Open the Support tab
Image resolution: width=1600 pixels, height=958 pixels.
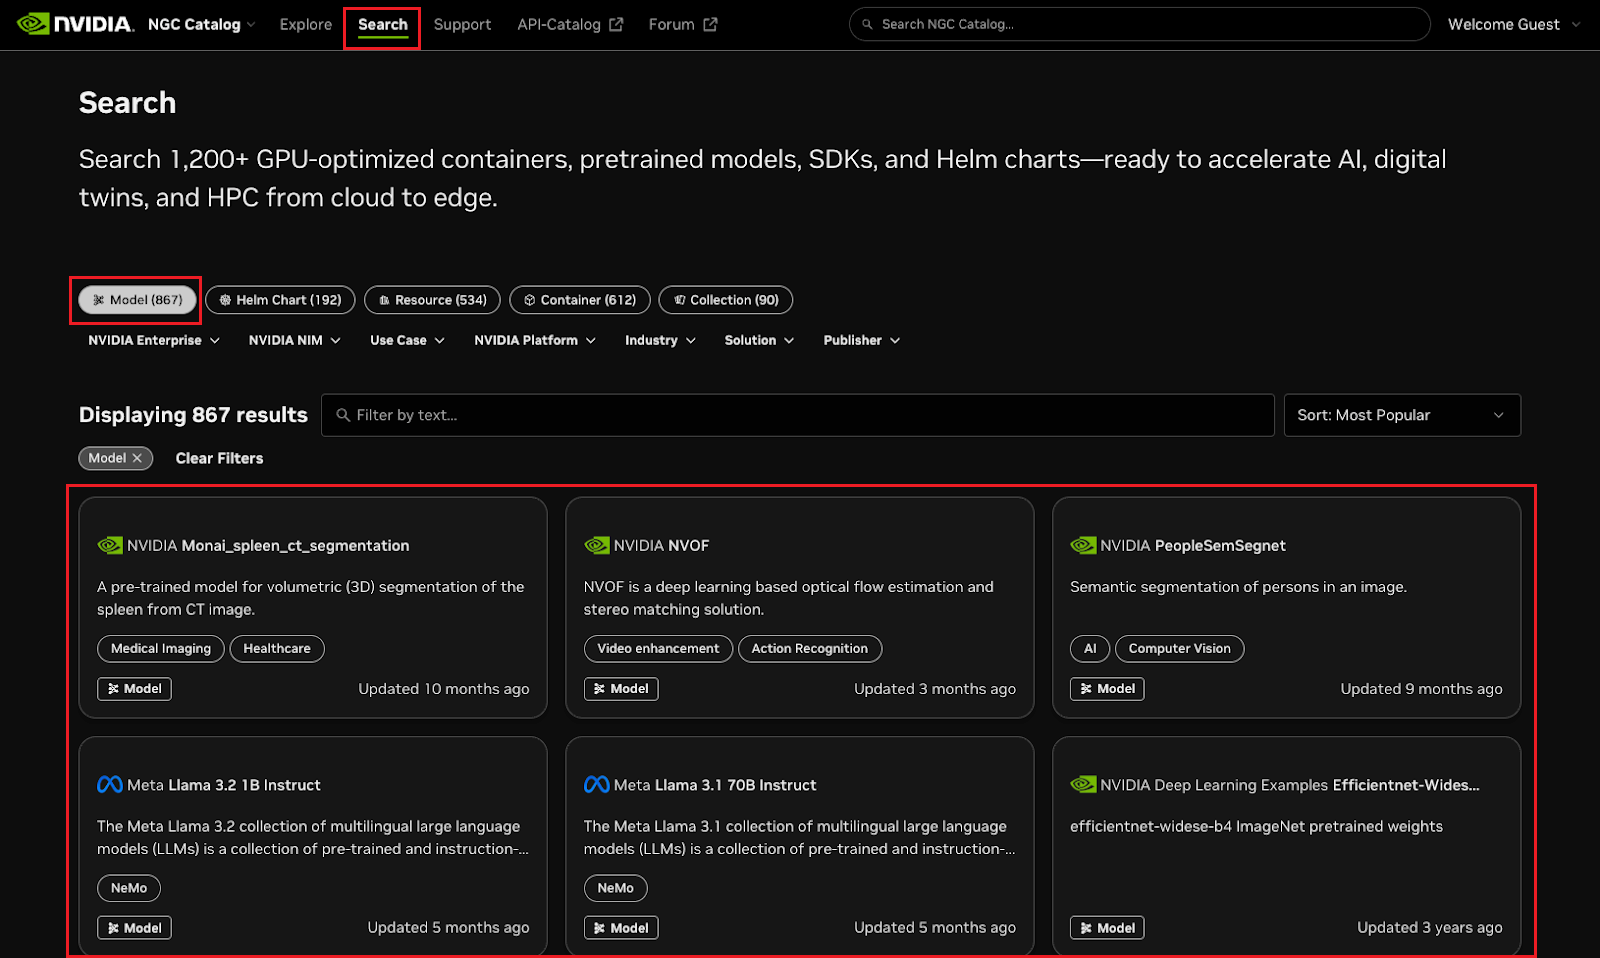point(462,24)
